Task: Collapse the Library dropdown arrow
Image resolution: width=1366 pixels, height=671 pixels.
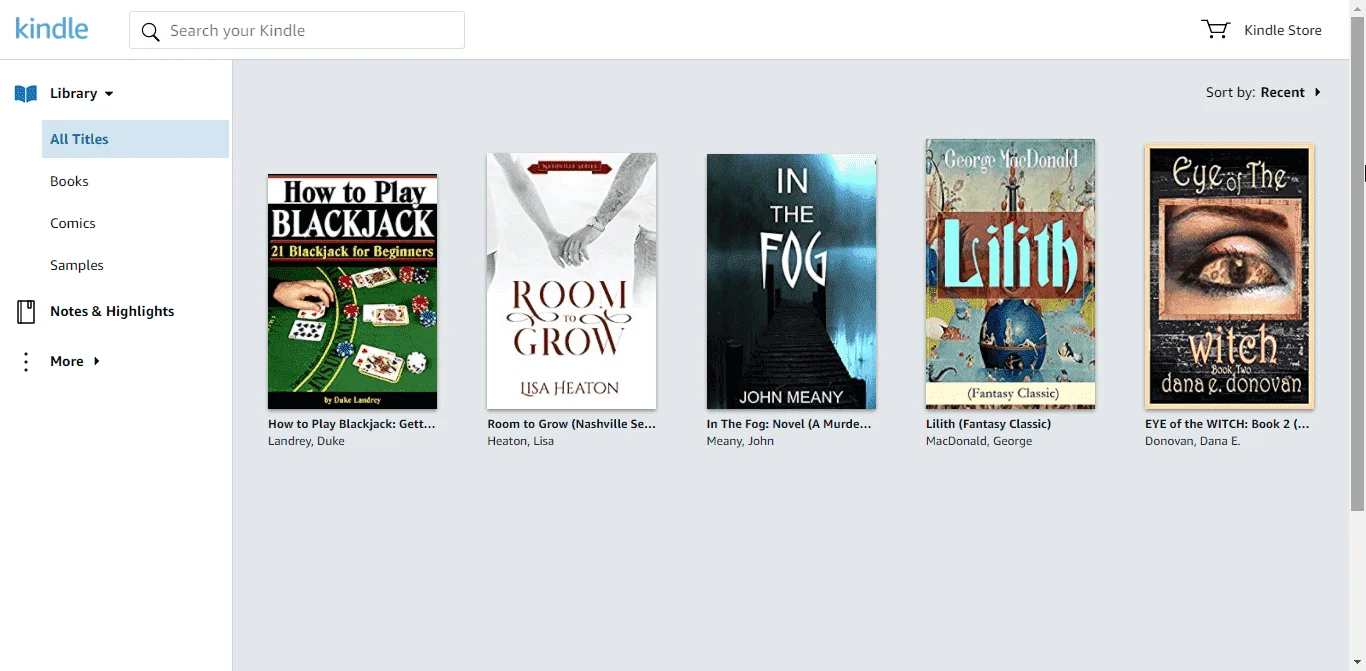Action: click(x=109, y=94)
